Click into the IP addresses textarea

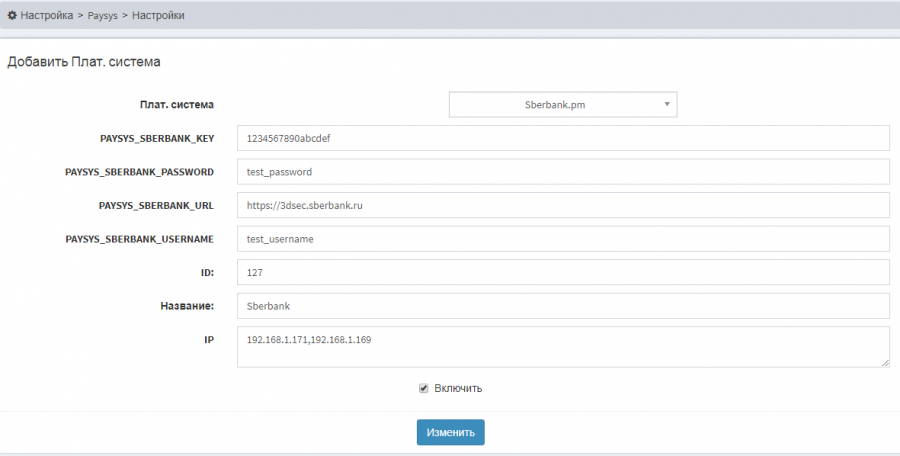point(563,347)
